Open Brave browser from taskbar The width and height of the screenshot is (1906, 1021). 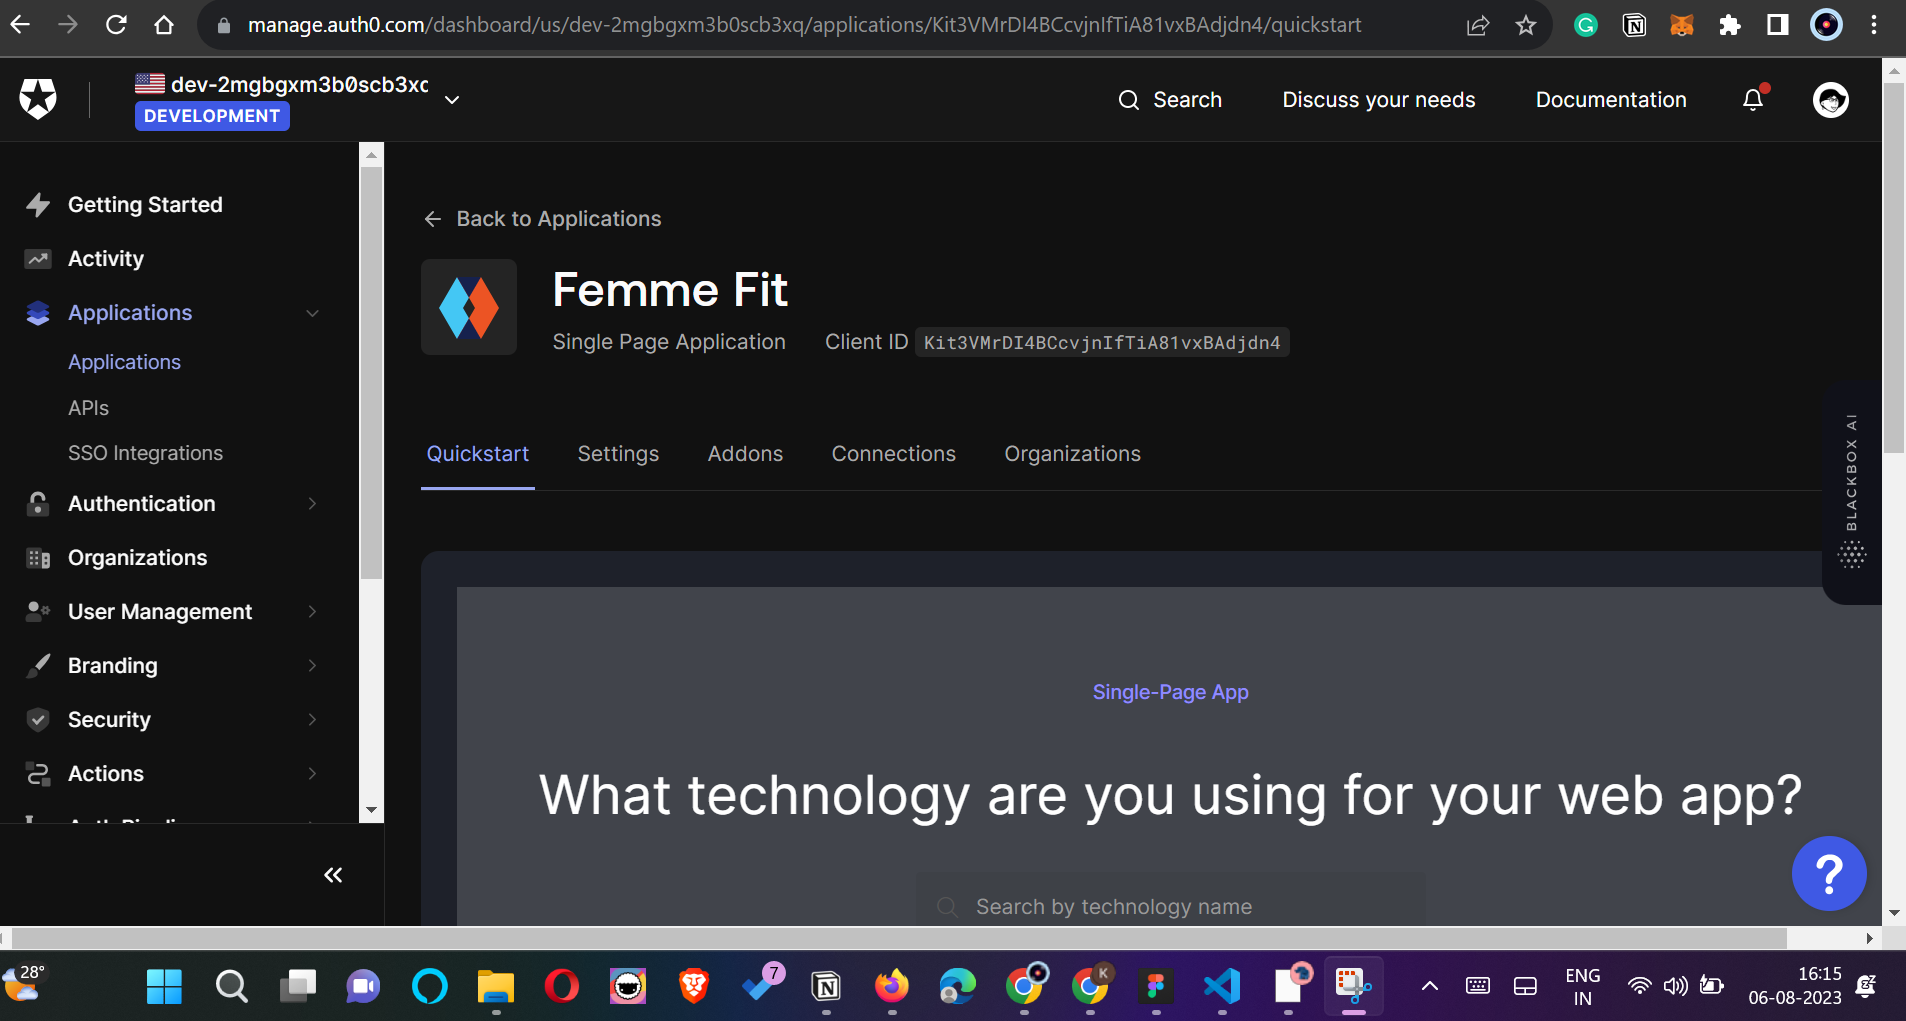pos(694,987)
